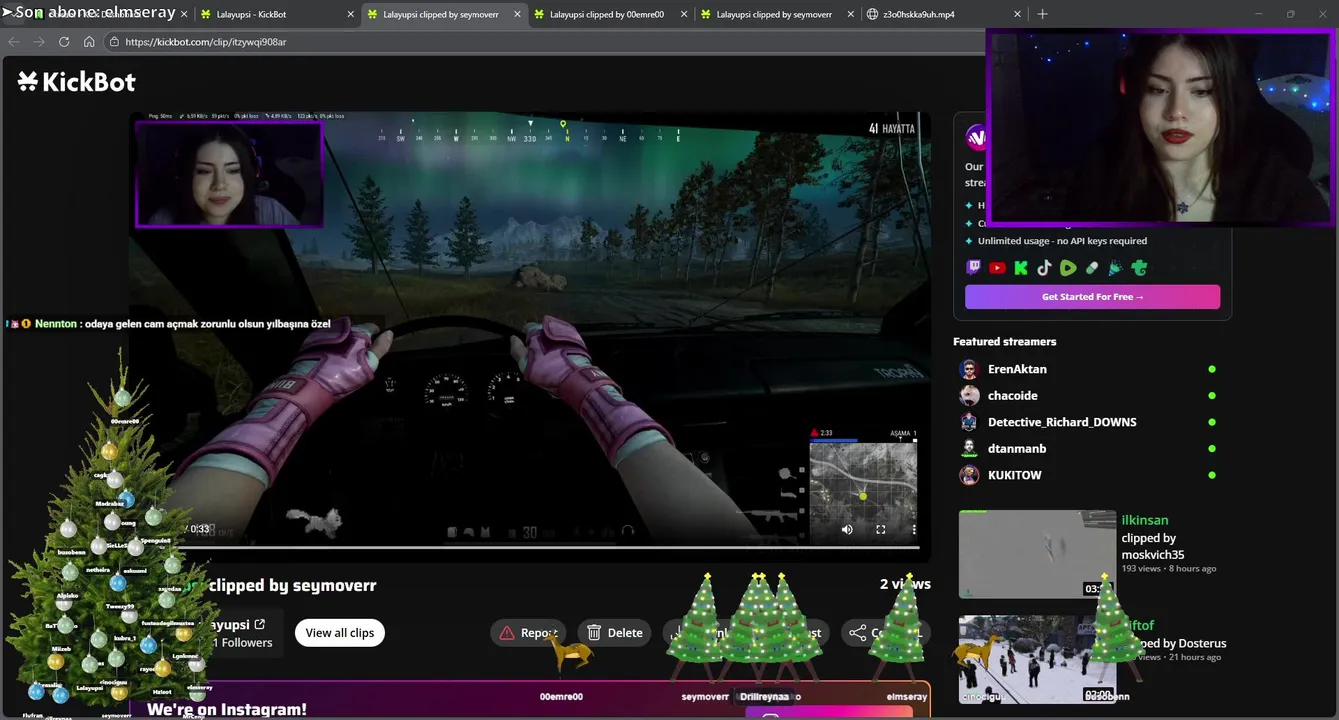
Task: Open the dtanmanb streamer link
Action: click(1017, 448)
